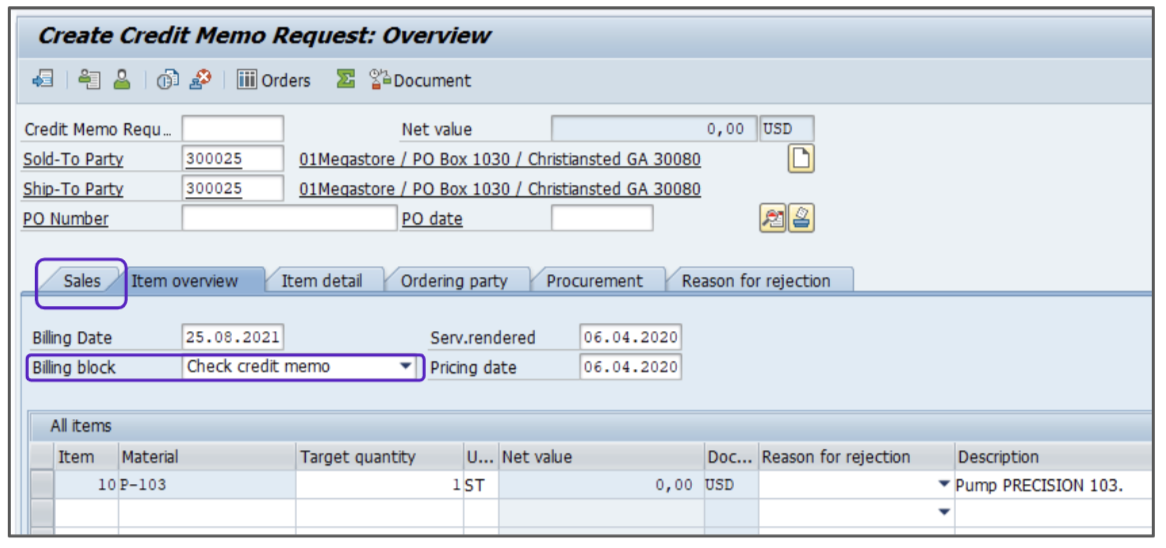1166x548 pixels.
Task: Switch to the Sales tab
Action: pyautogui.click(x=82, y=281)
